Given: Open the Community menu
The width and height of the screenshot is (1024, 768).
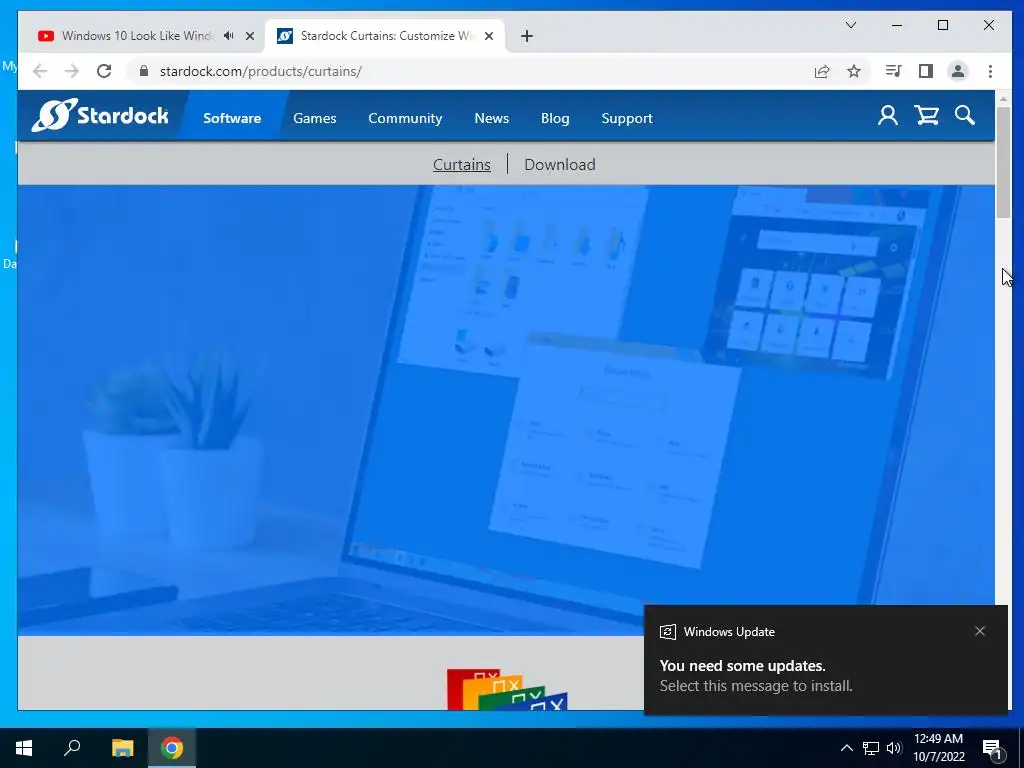Looking at the screenshot, I should [405, 118].
